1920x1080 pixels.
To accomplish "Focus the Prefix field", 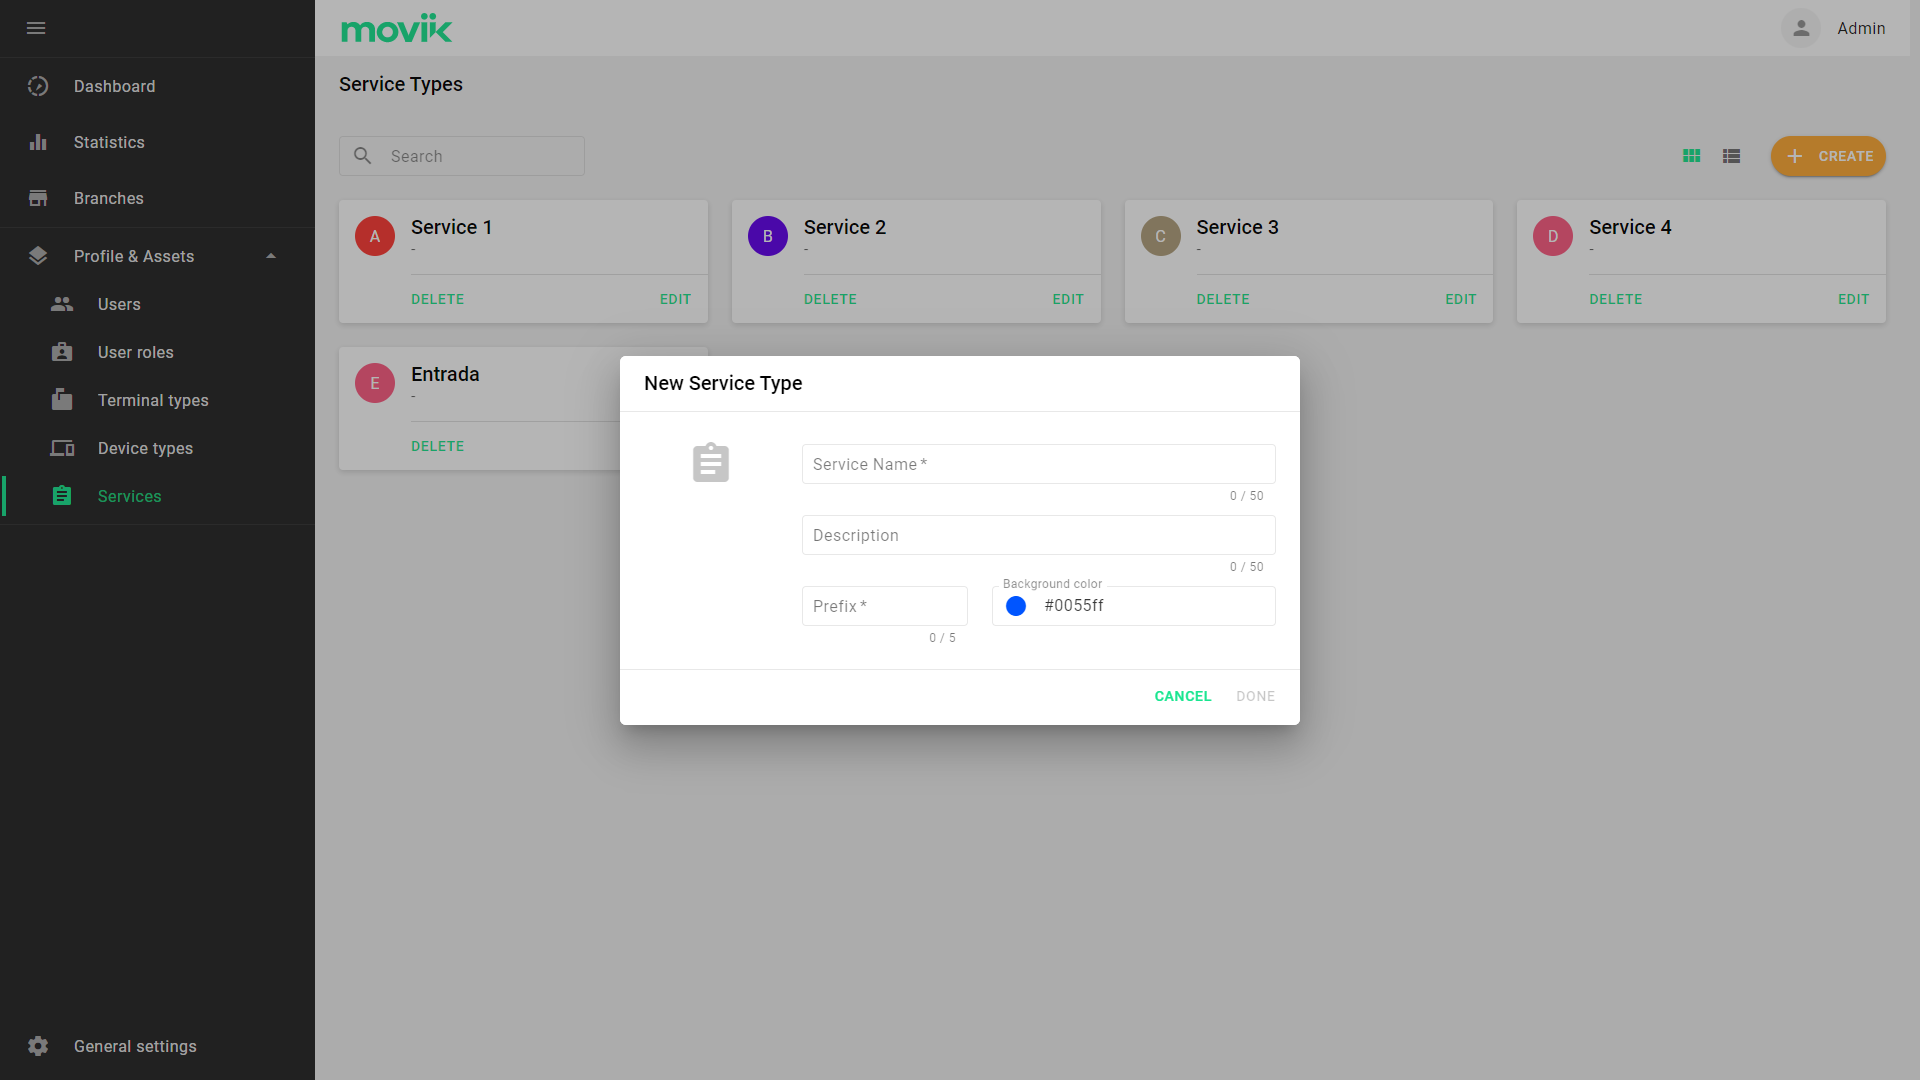I will tap(884, 606).
